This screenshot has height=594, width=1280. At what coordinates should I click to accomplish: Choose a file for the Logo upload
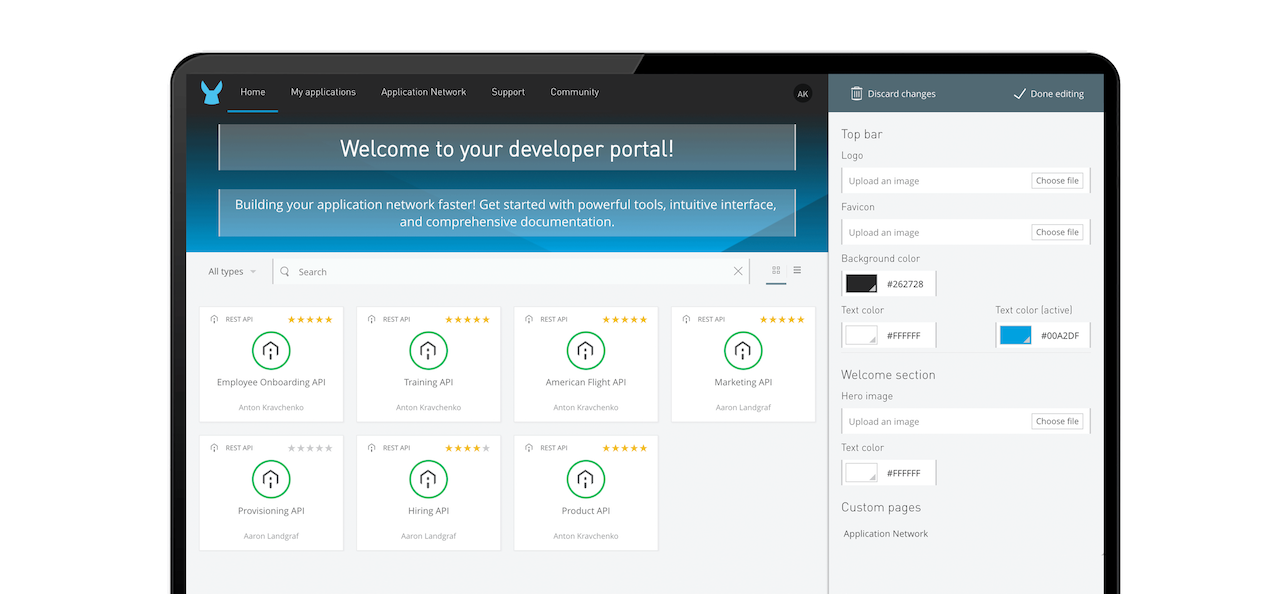[1057, 180]
